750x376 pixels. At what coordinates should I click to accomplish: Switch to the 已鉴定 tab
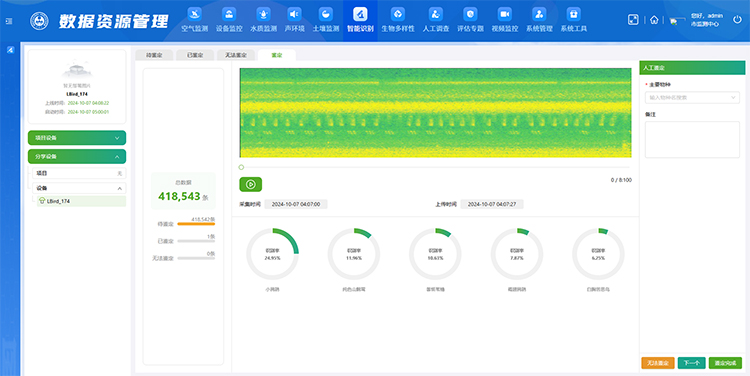195,55
